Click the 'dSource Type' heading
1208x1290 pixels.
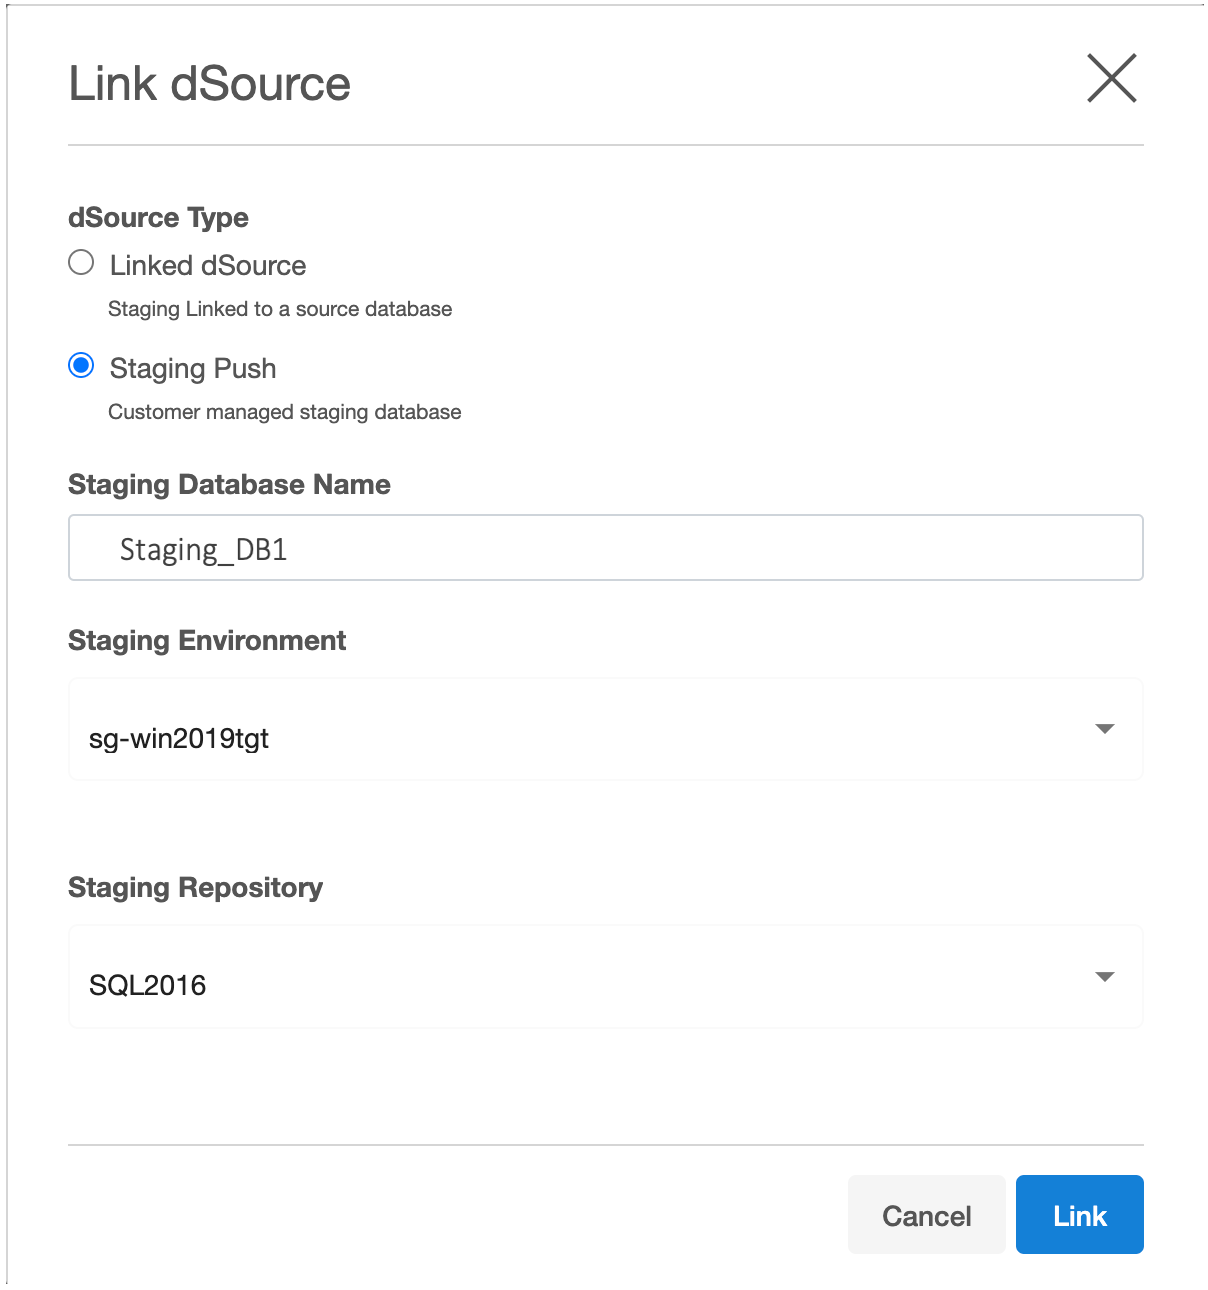[158, 218]
